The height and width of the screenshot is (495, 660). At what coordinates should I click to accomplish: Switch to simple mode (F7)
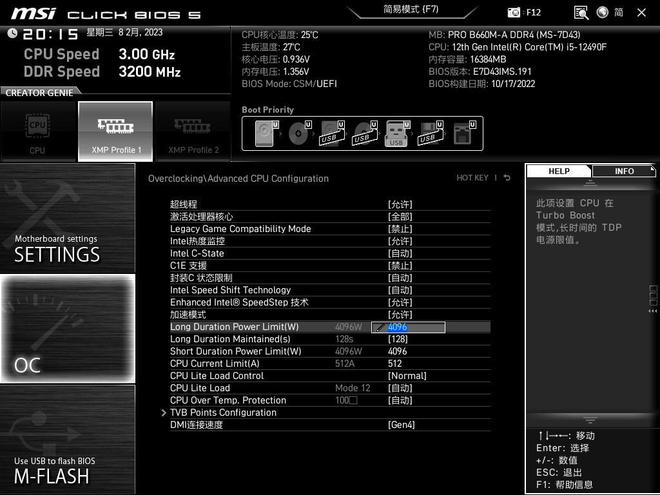point(411,9)
